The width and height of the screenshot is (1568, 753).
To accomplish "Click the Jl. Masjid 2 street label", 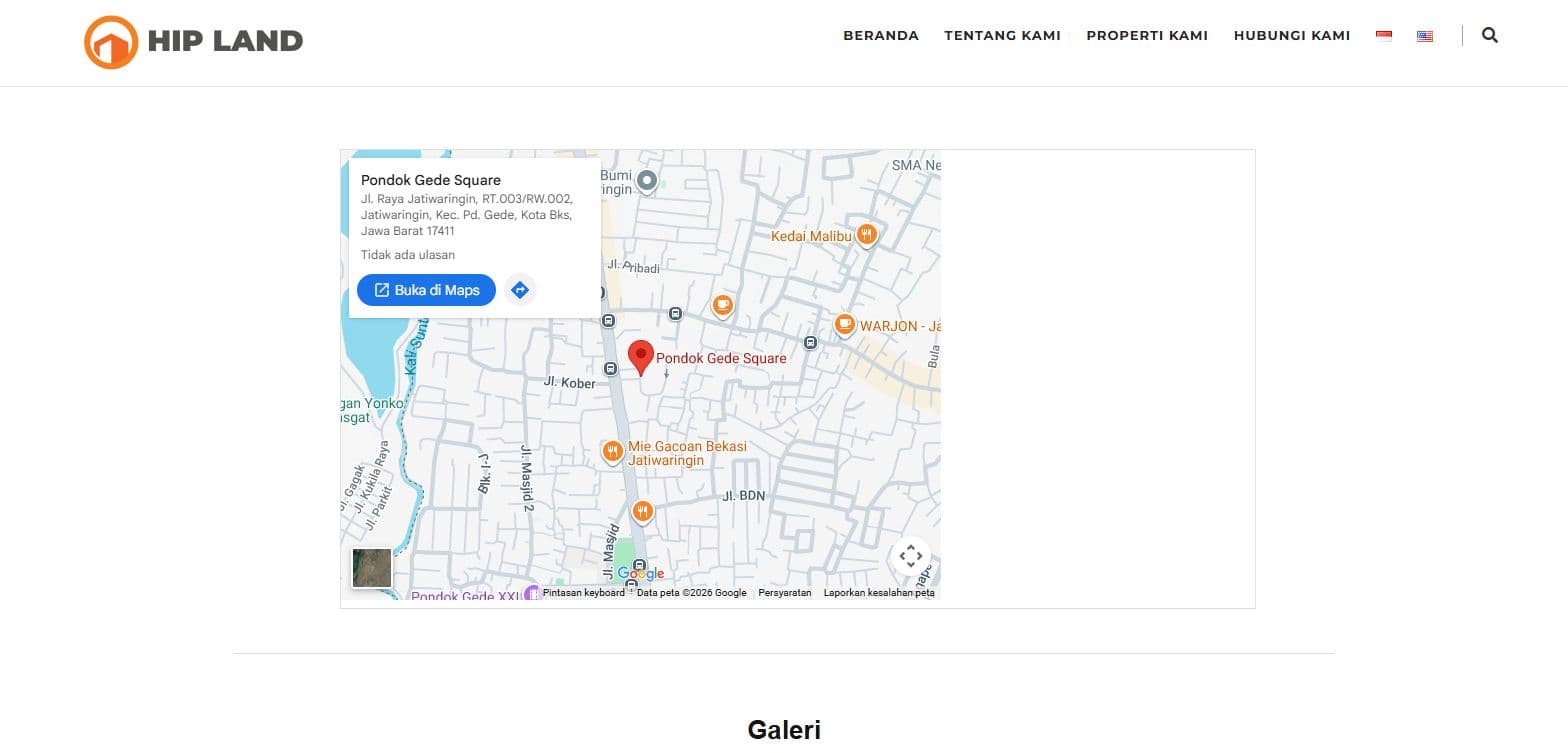I will coord(527,479).
